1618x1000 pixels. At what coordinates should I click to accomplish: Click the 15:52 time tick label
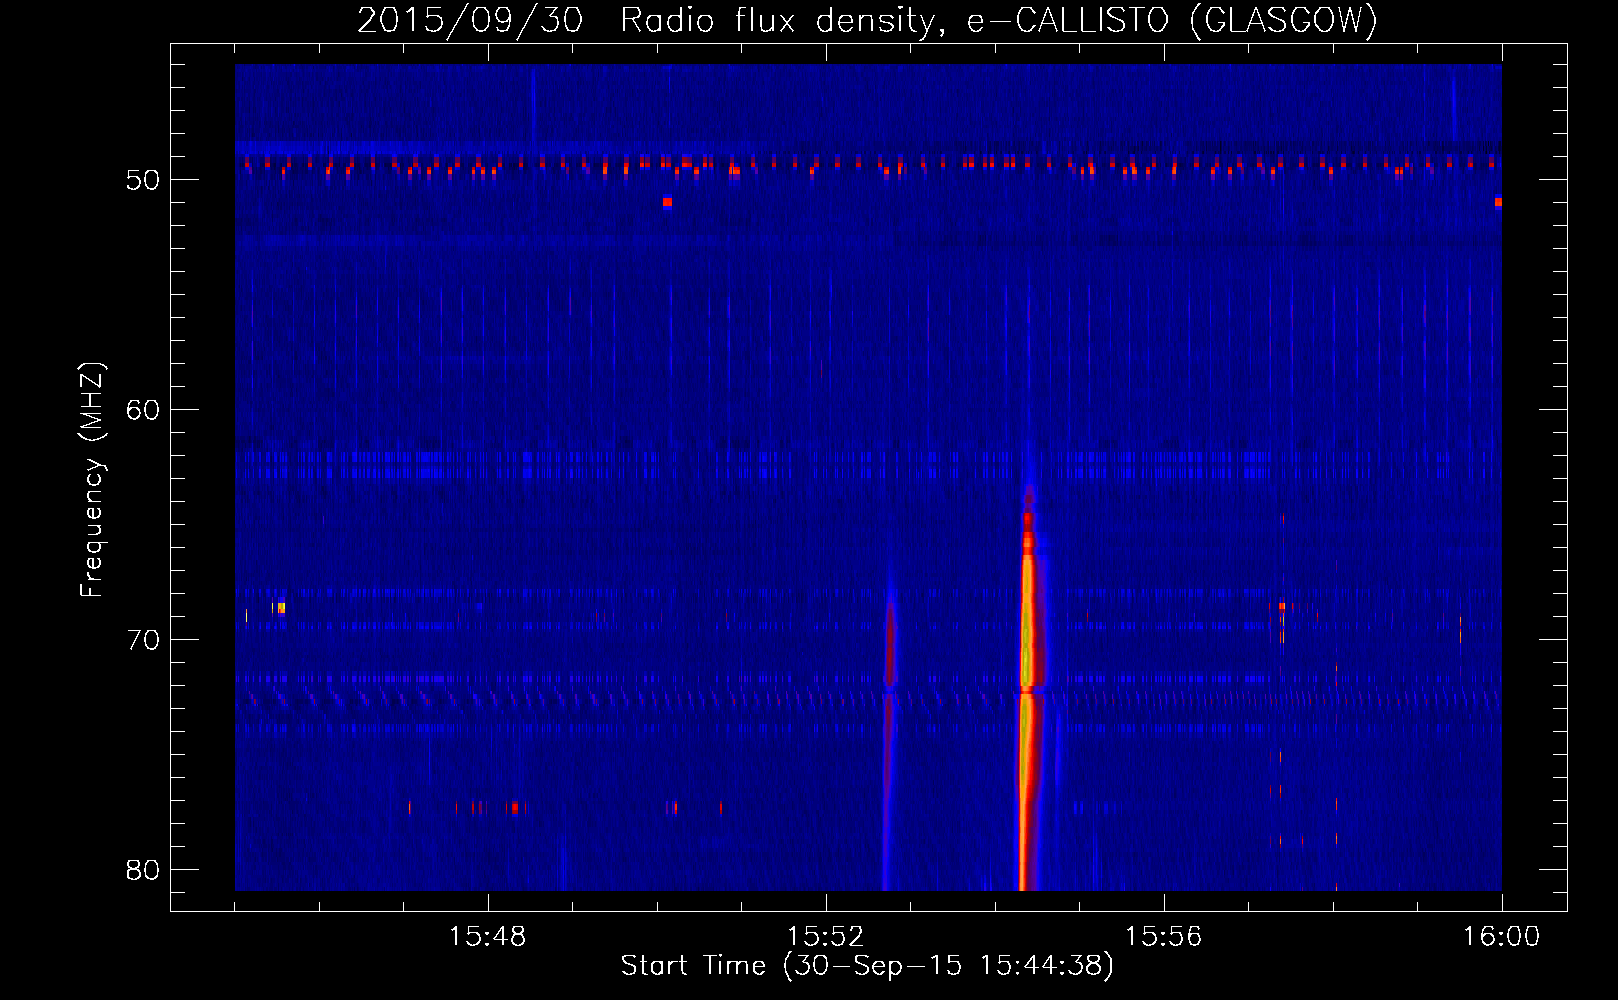click(x=825, y=937)
